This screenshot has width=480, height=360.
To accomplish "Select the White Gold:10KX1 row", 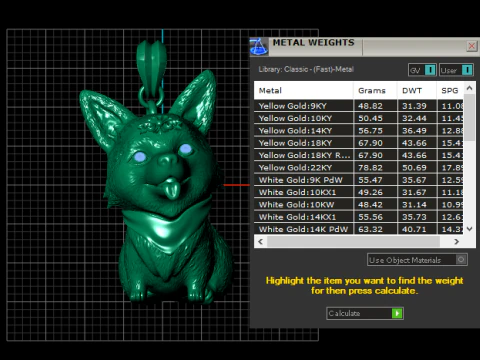I will (358, 192).
